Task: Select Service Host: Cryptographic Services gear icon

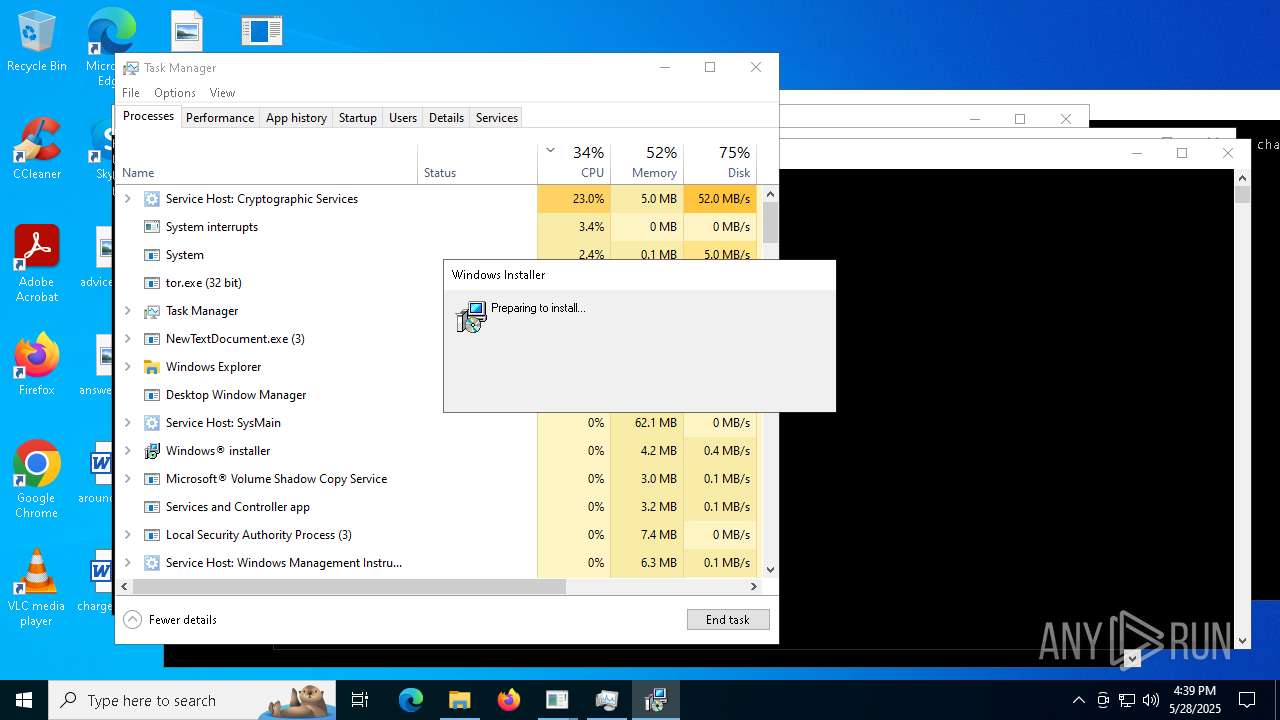Action: click(152, 199)
